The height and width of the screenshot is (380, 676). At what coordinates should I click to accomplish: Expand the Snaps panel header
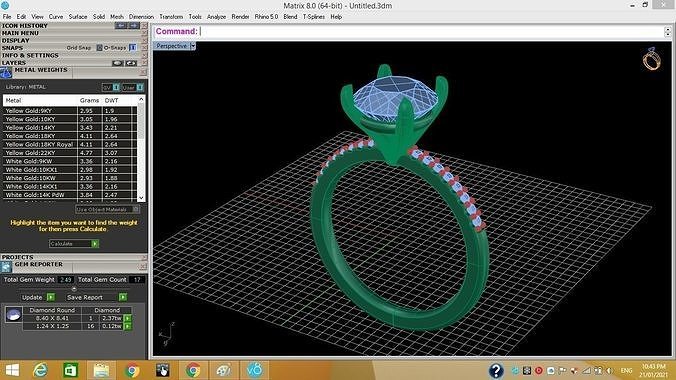[x=12, y=48]
